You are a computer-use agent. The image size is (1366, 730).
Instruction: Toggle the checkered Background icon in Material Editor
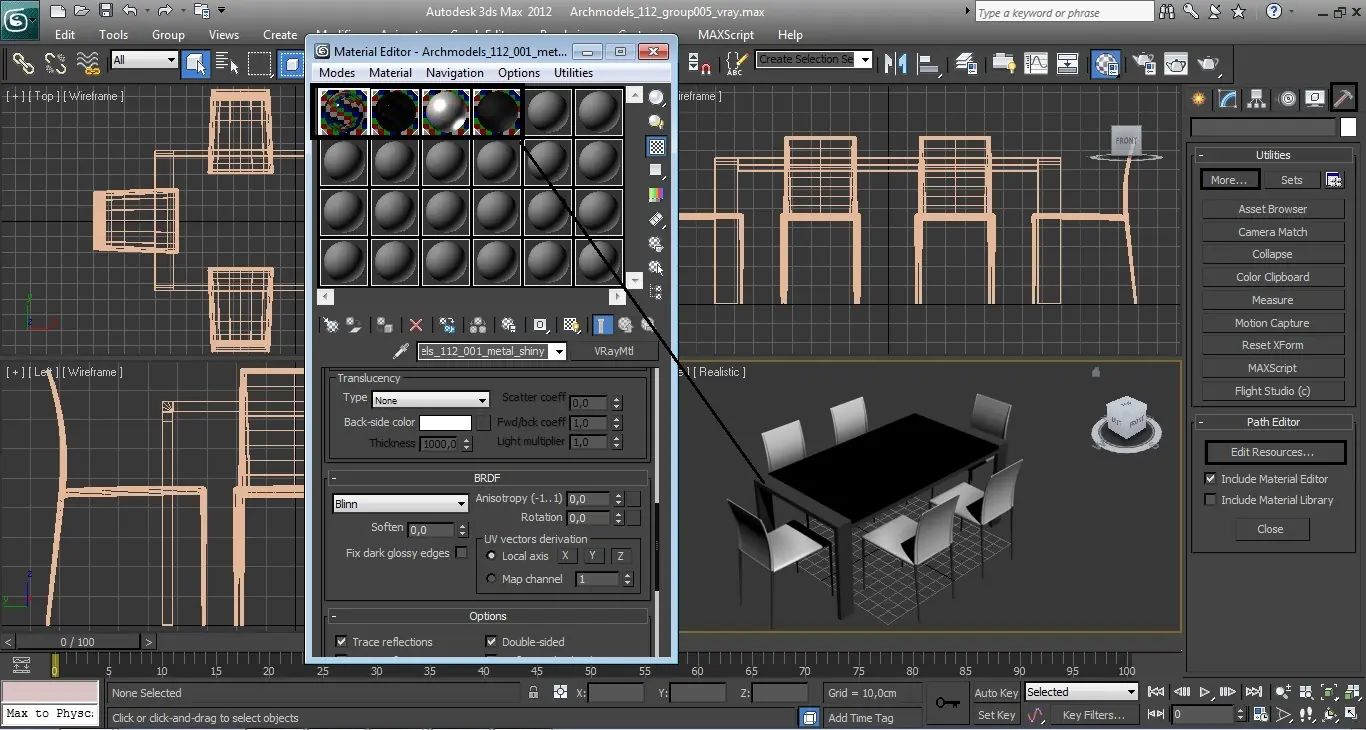tap(656, 147)
